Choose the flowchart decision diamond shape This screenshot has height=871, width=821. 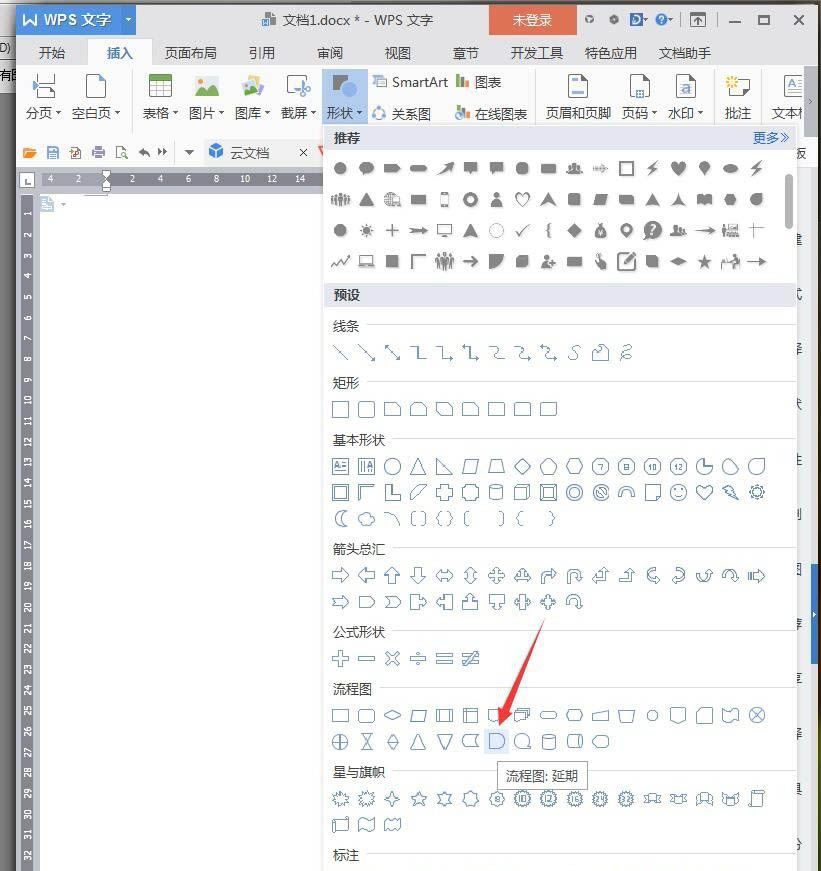392,715
